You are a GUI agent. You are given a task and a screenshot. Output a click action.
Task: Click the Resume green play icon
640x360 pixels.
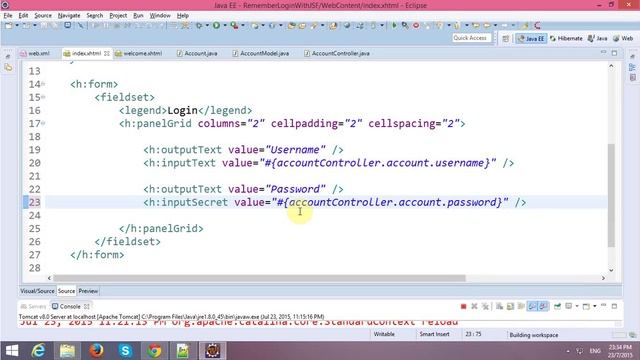click(394, 25)
